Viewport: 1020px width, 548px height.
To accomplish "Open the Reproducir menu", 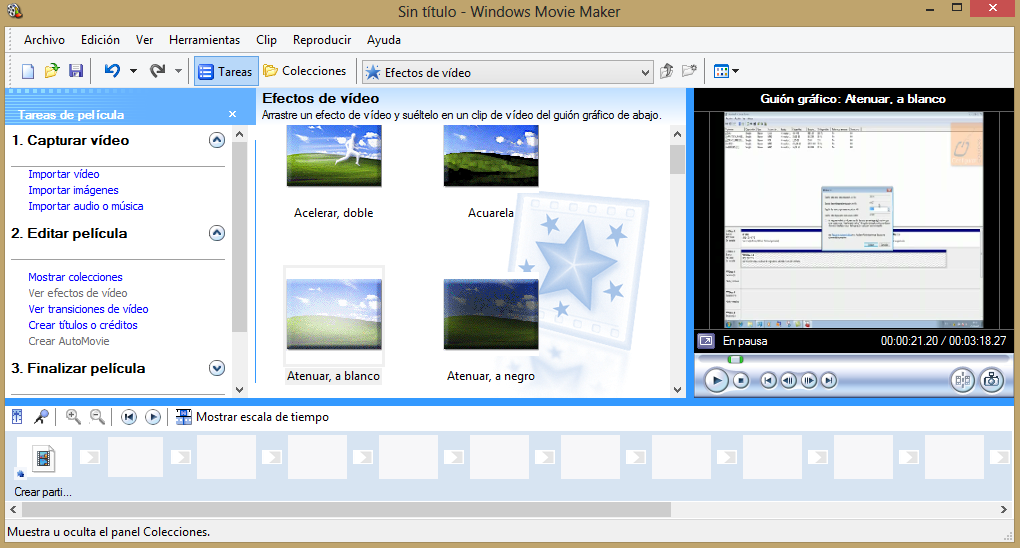I will click(322, 40).
